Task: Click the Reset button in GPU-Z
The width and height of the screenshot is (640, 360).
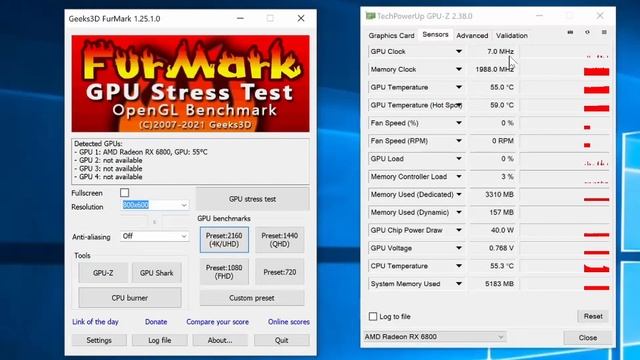Action: 593,316
